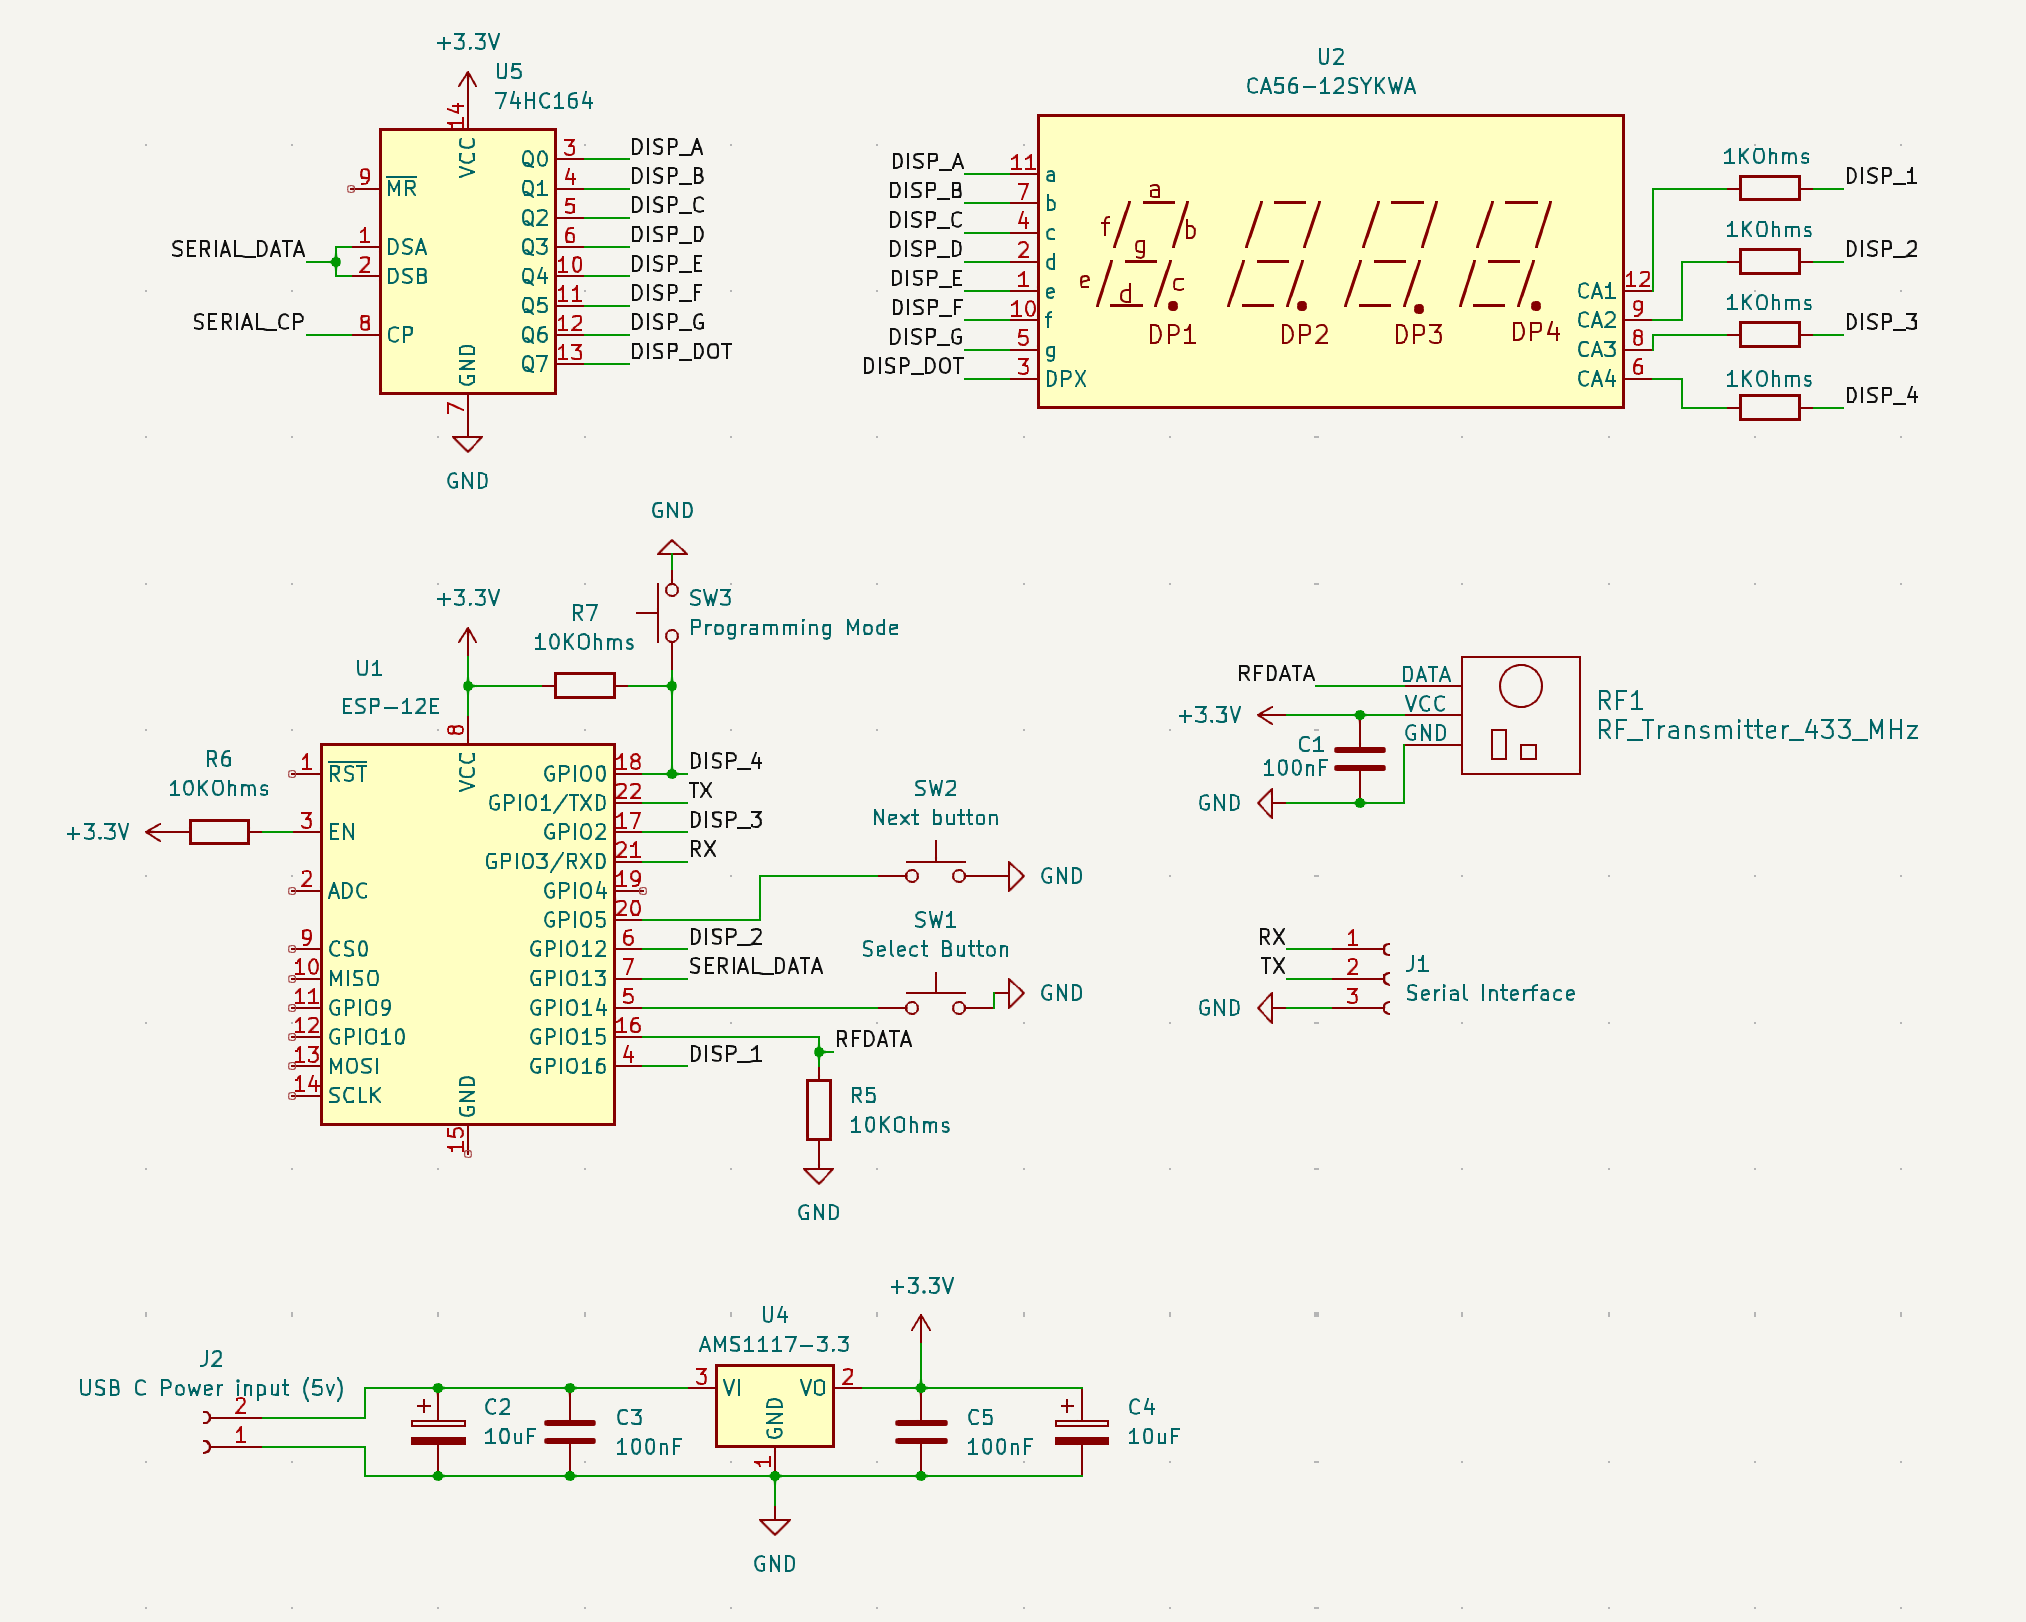Select the DISP_A label at U5 Q0 output
The width and height of the screenshot is (2026, 1622).
pyautogui.click(x=667, y=147)
